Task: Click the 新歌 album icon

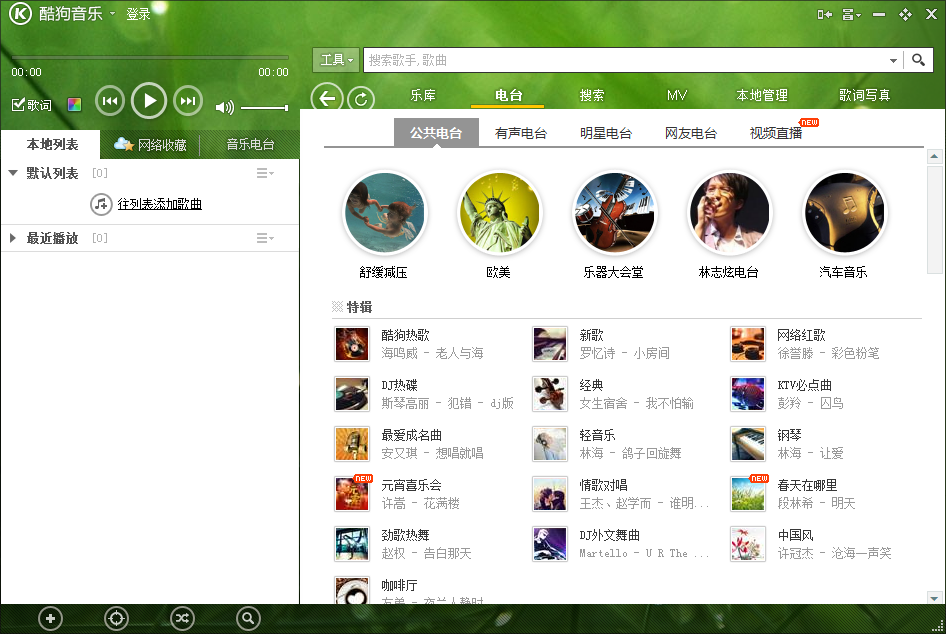Action: (x=550, y=344)
